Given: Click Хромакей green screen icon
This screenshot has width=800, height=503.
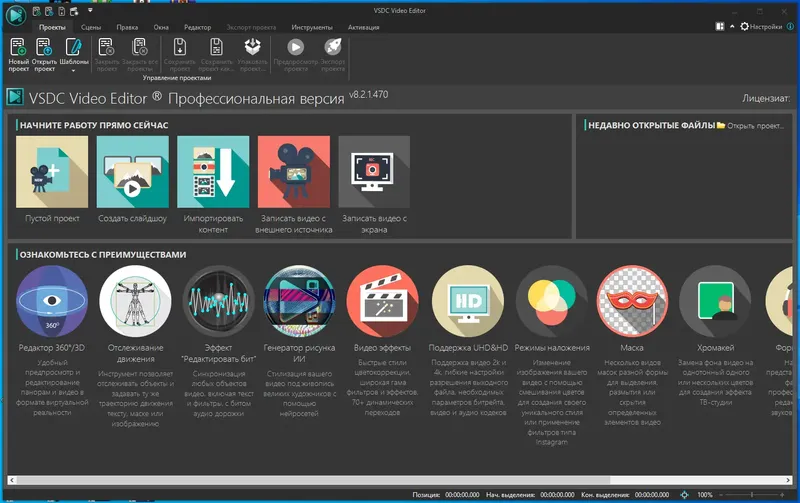Looking at the screenshot, I should point(715,301).
